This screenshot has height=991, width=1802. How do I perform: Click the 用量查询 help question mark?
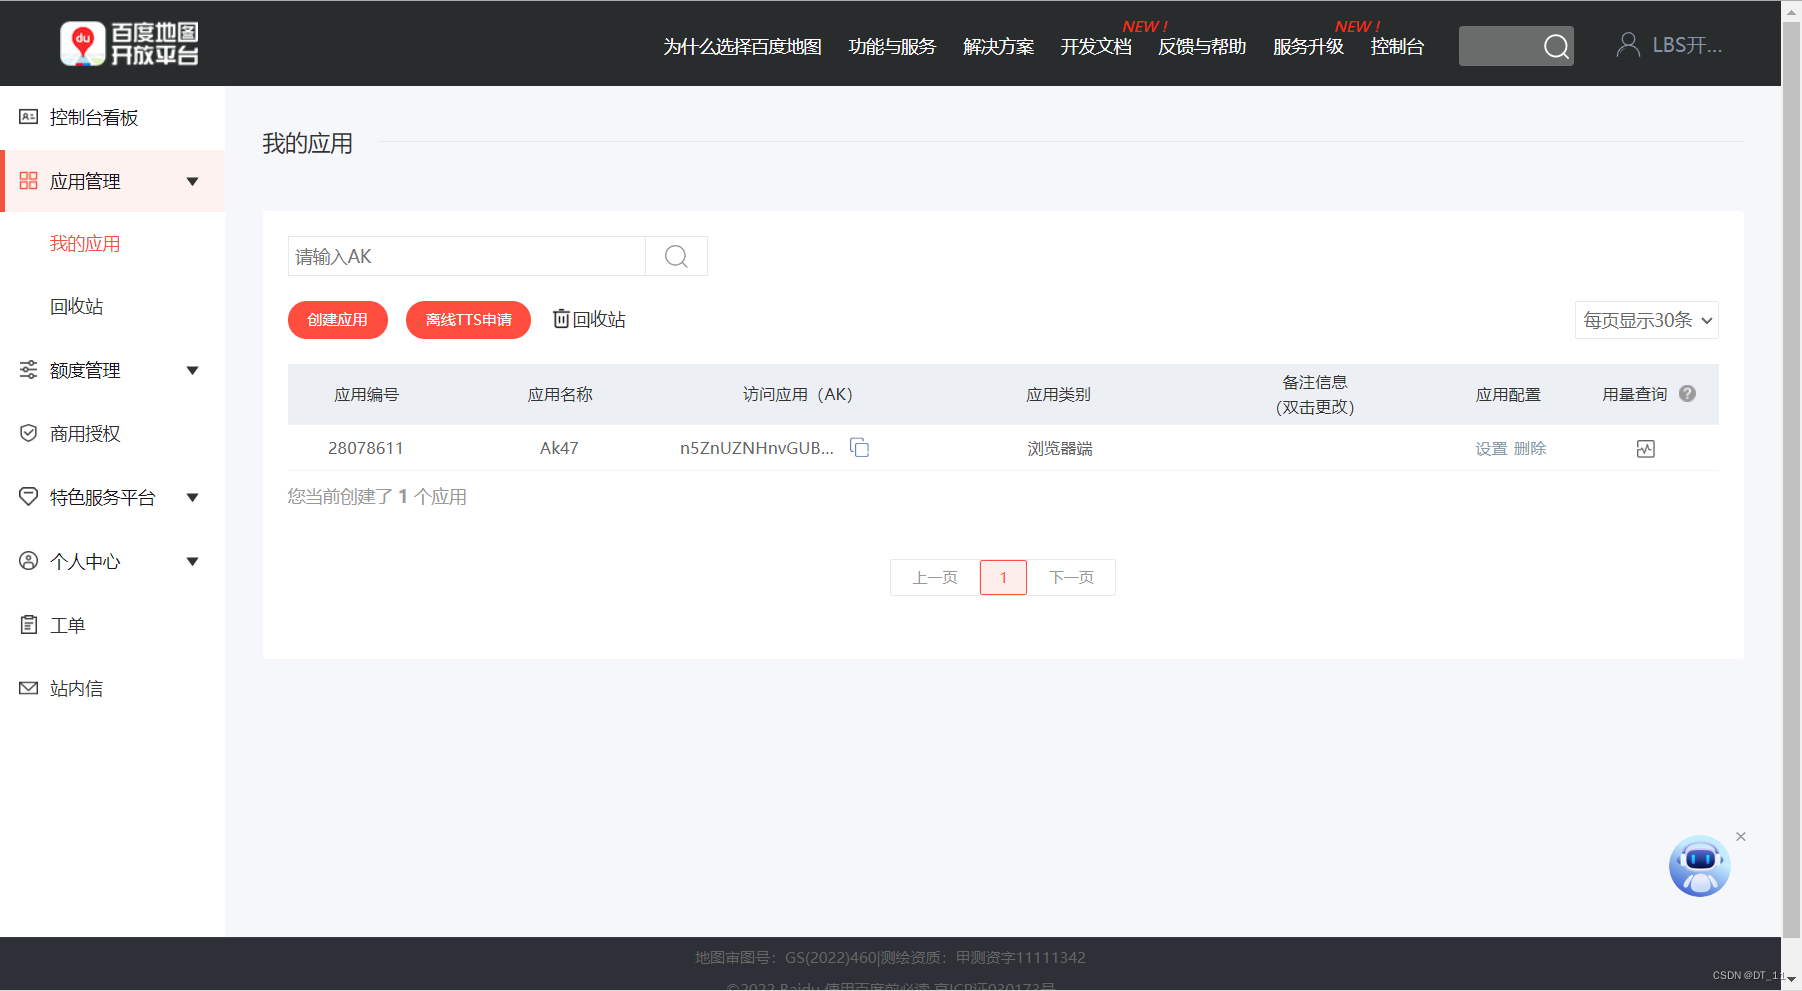click(x=1687, y=394)
